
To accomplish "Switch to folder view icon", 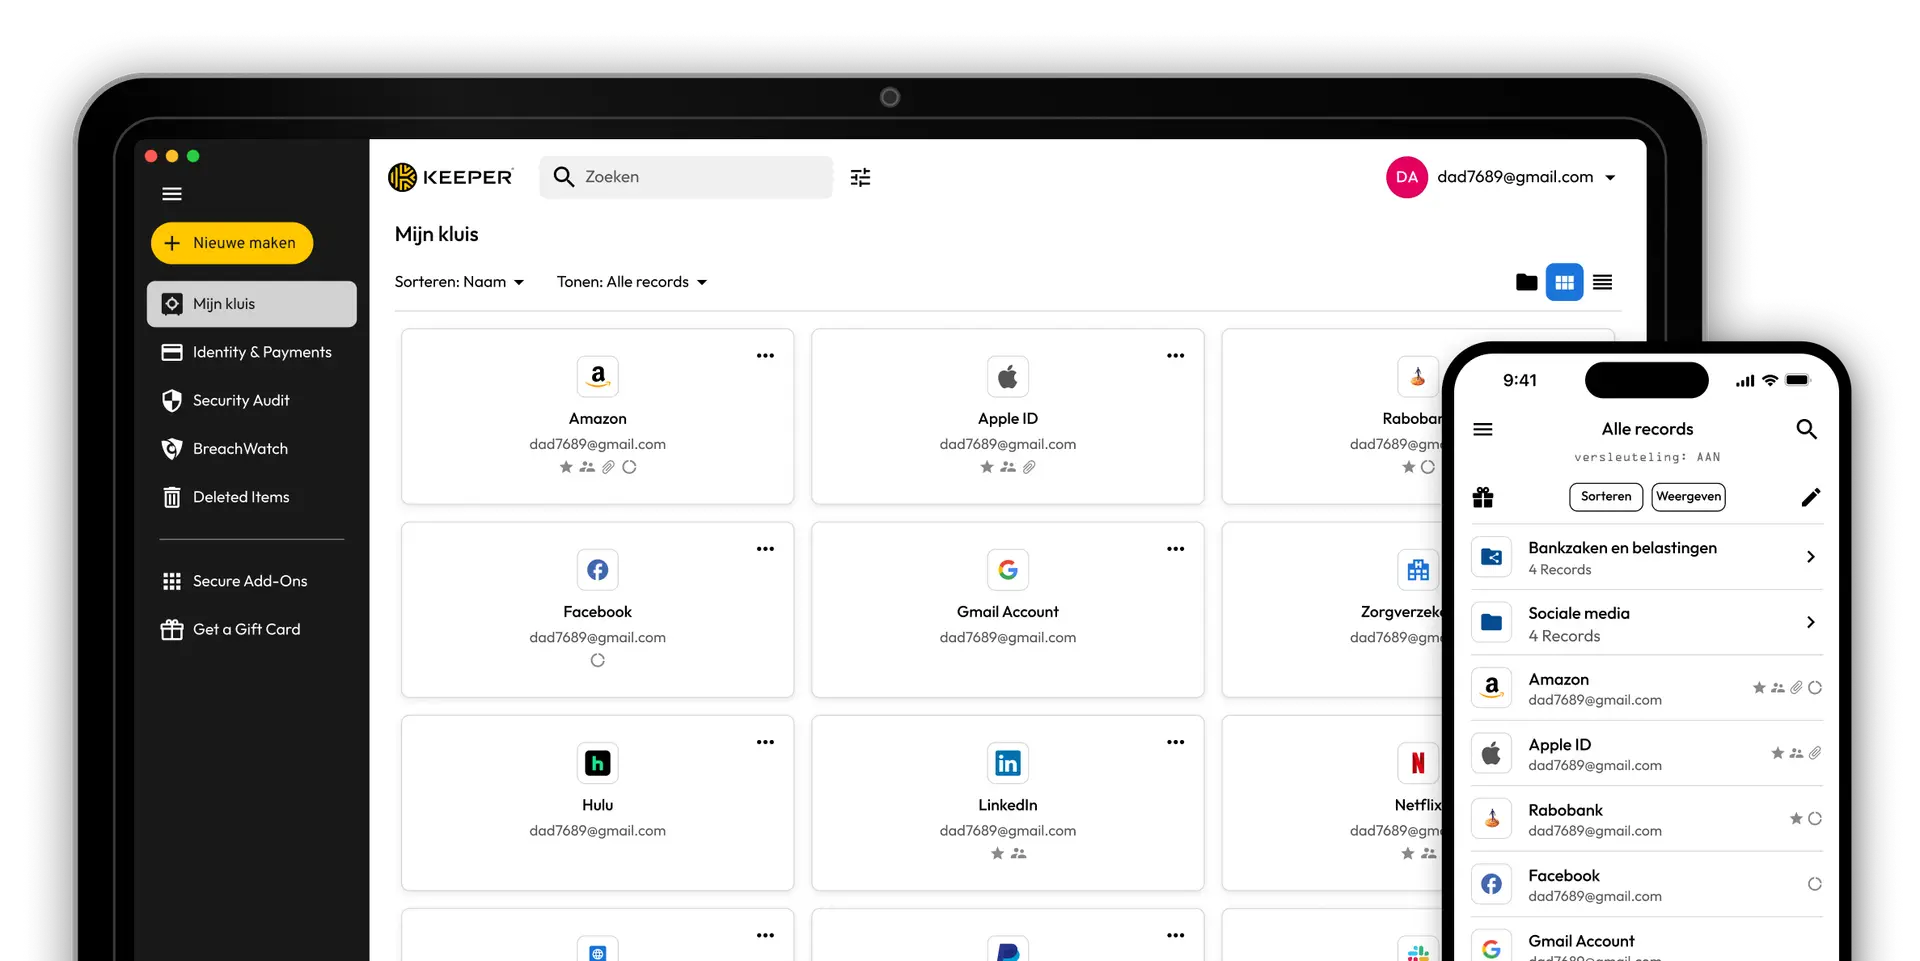I will click(1526, 283).
